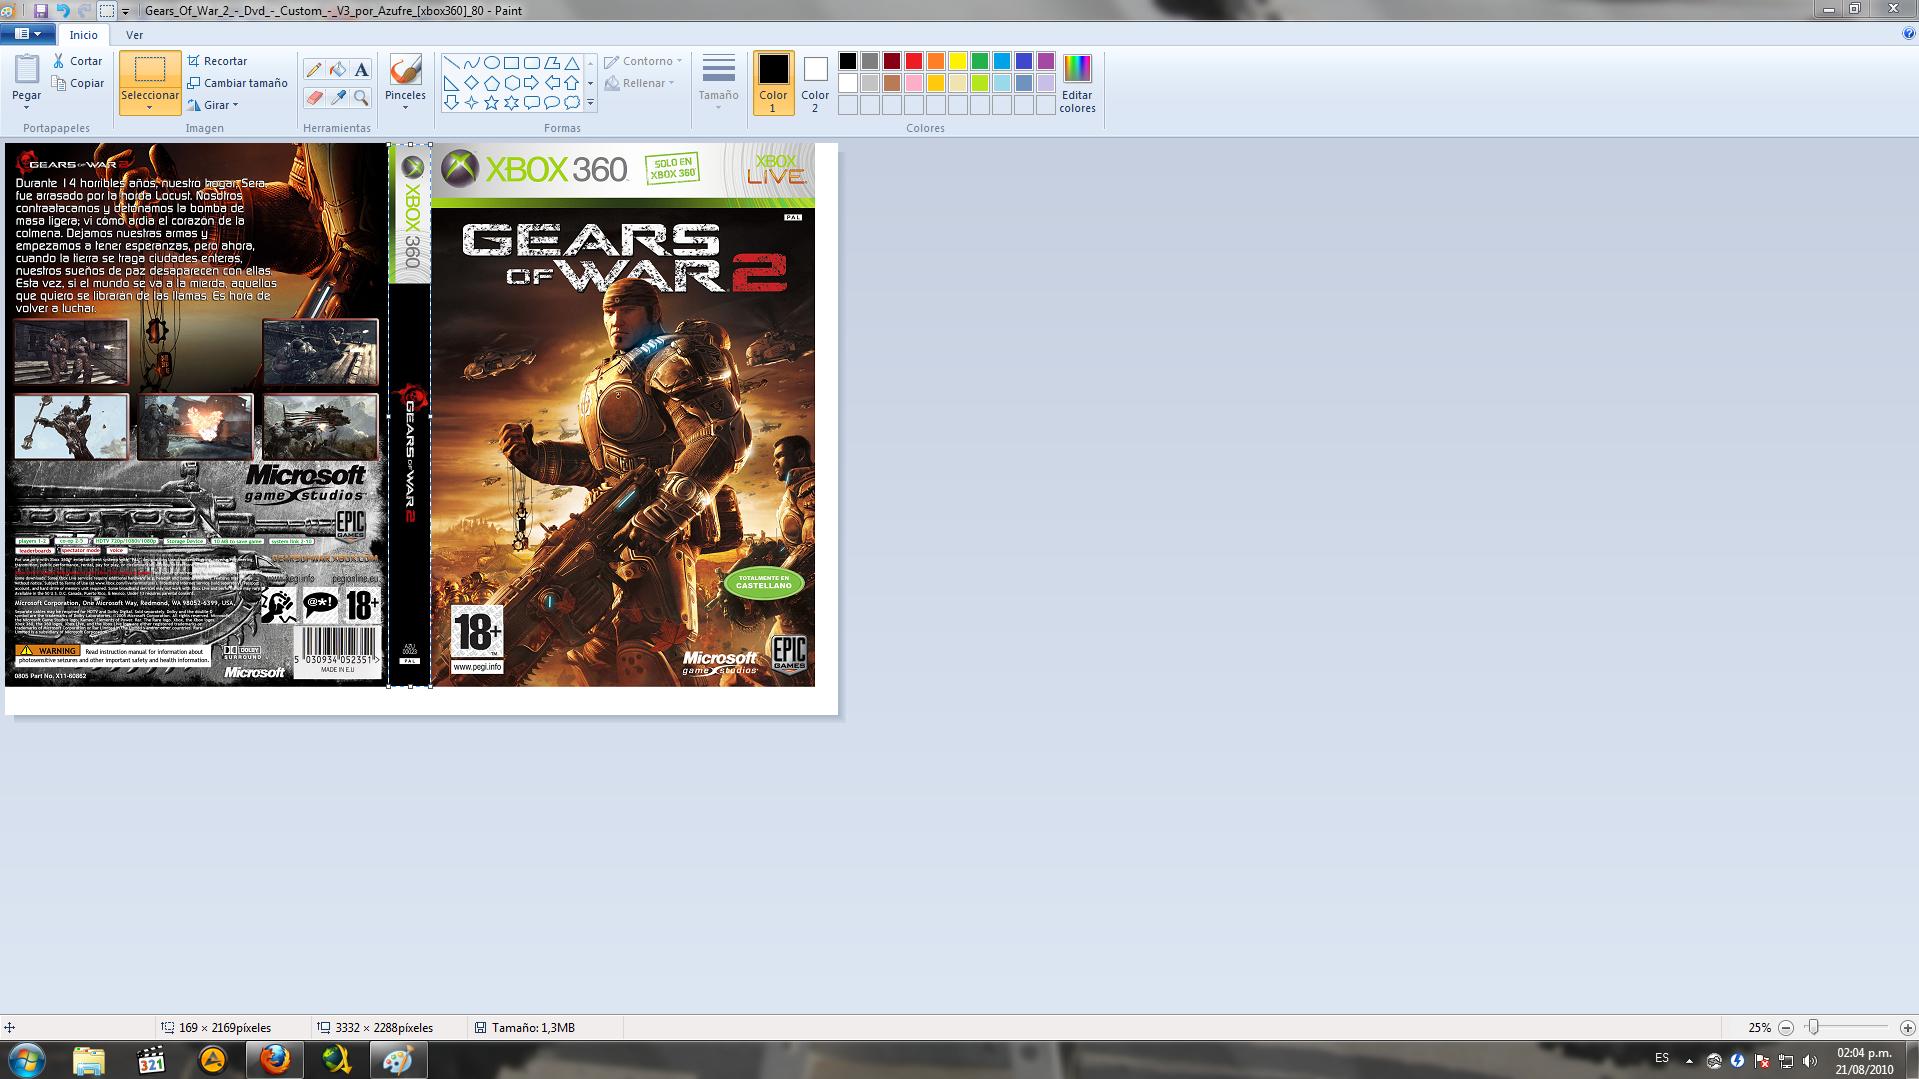The height and width of the screenshot is (1079, 1919).
Task: Choose the hexagon shape
Action: click(512, 82)
